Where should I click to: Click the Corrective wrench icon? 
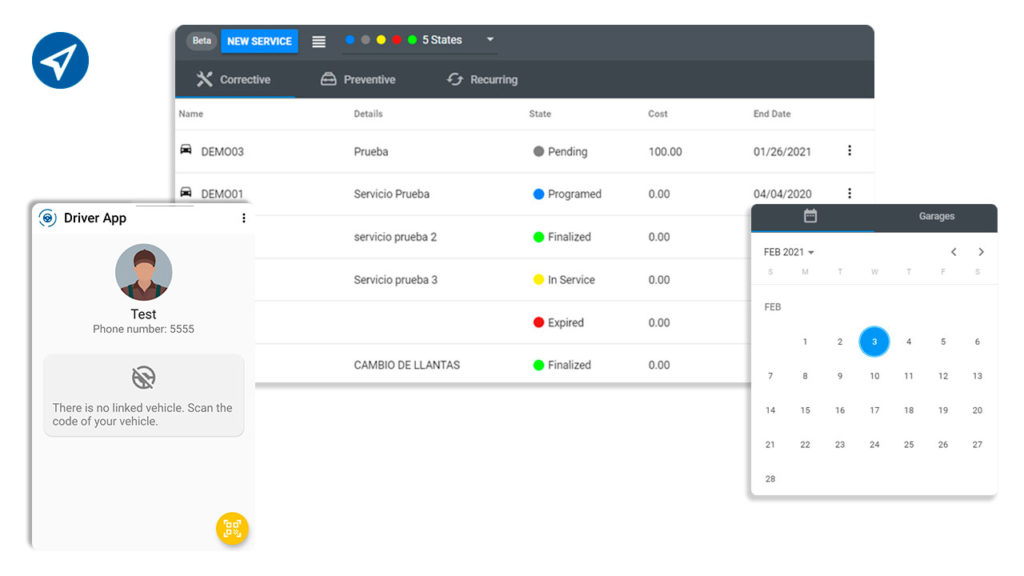click(x=204, y=80)
